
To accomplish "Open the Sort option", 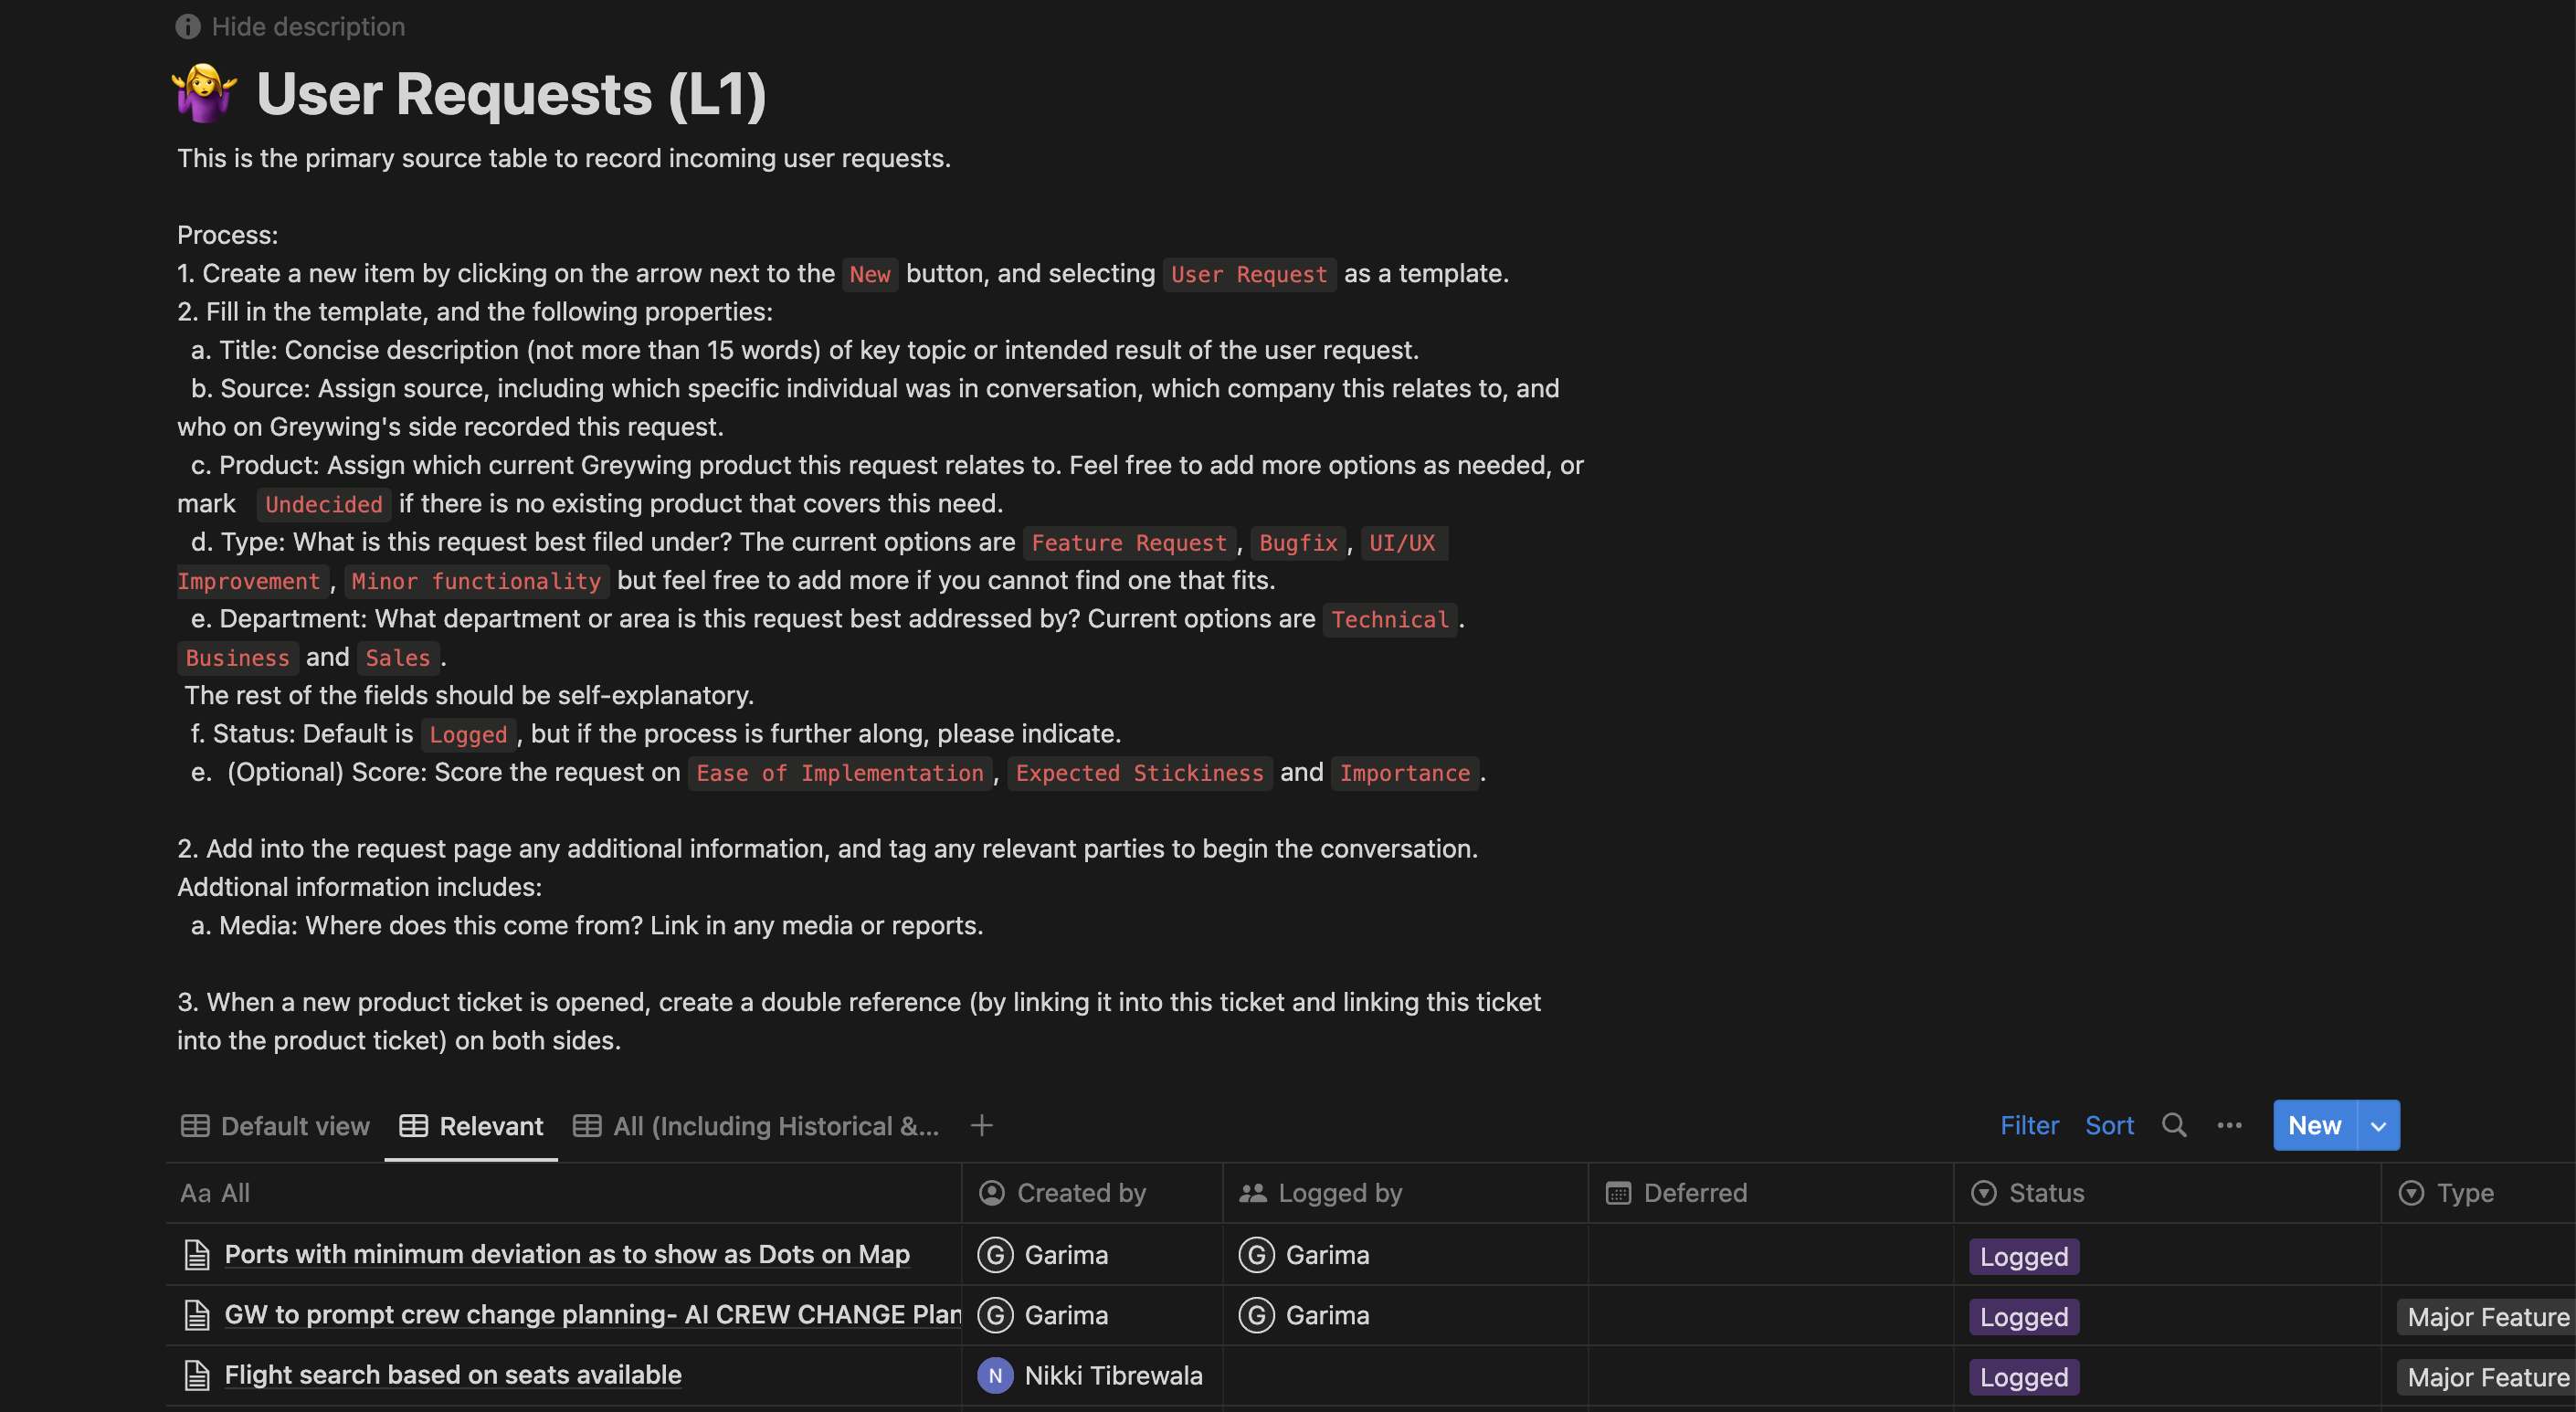I will (2109, 1125).
